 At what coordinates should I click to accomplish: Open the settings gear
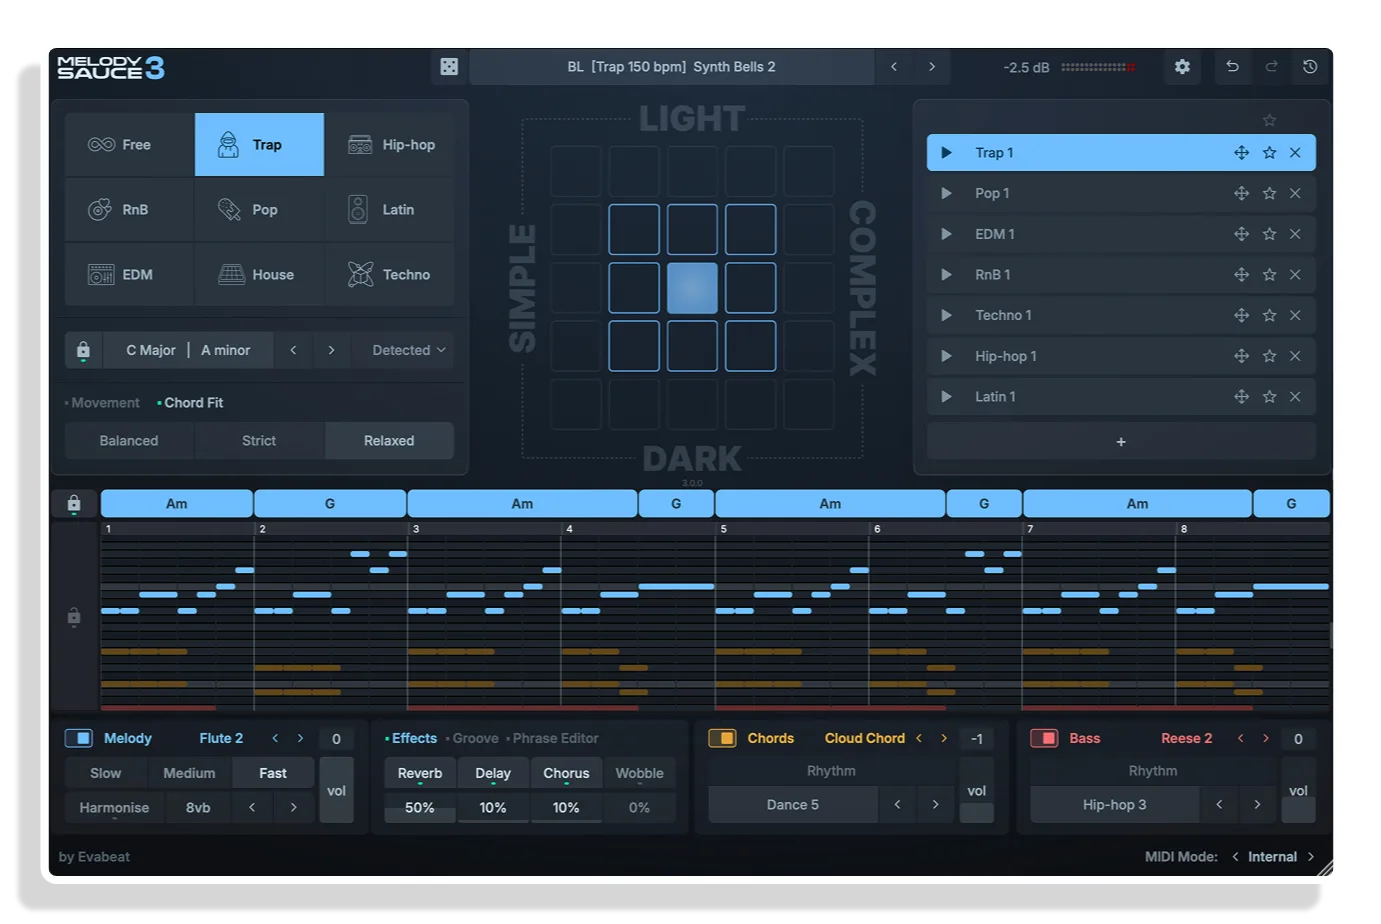[1182, 67]
